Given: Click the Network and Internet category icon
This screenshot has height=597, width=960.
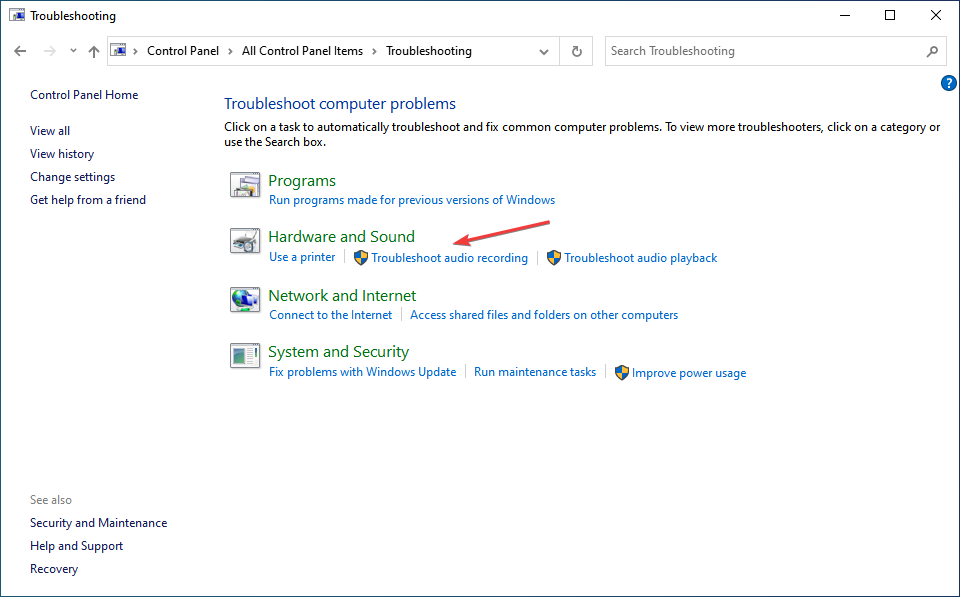Looking at the screenshot, I should coord(245,299).
